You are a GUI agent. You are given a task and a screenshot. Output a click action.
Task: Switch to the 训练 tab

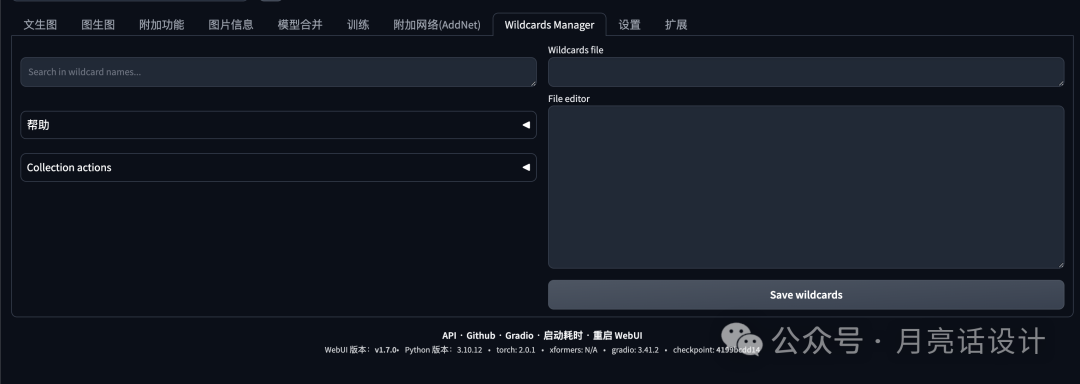(358, 25)
